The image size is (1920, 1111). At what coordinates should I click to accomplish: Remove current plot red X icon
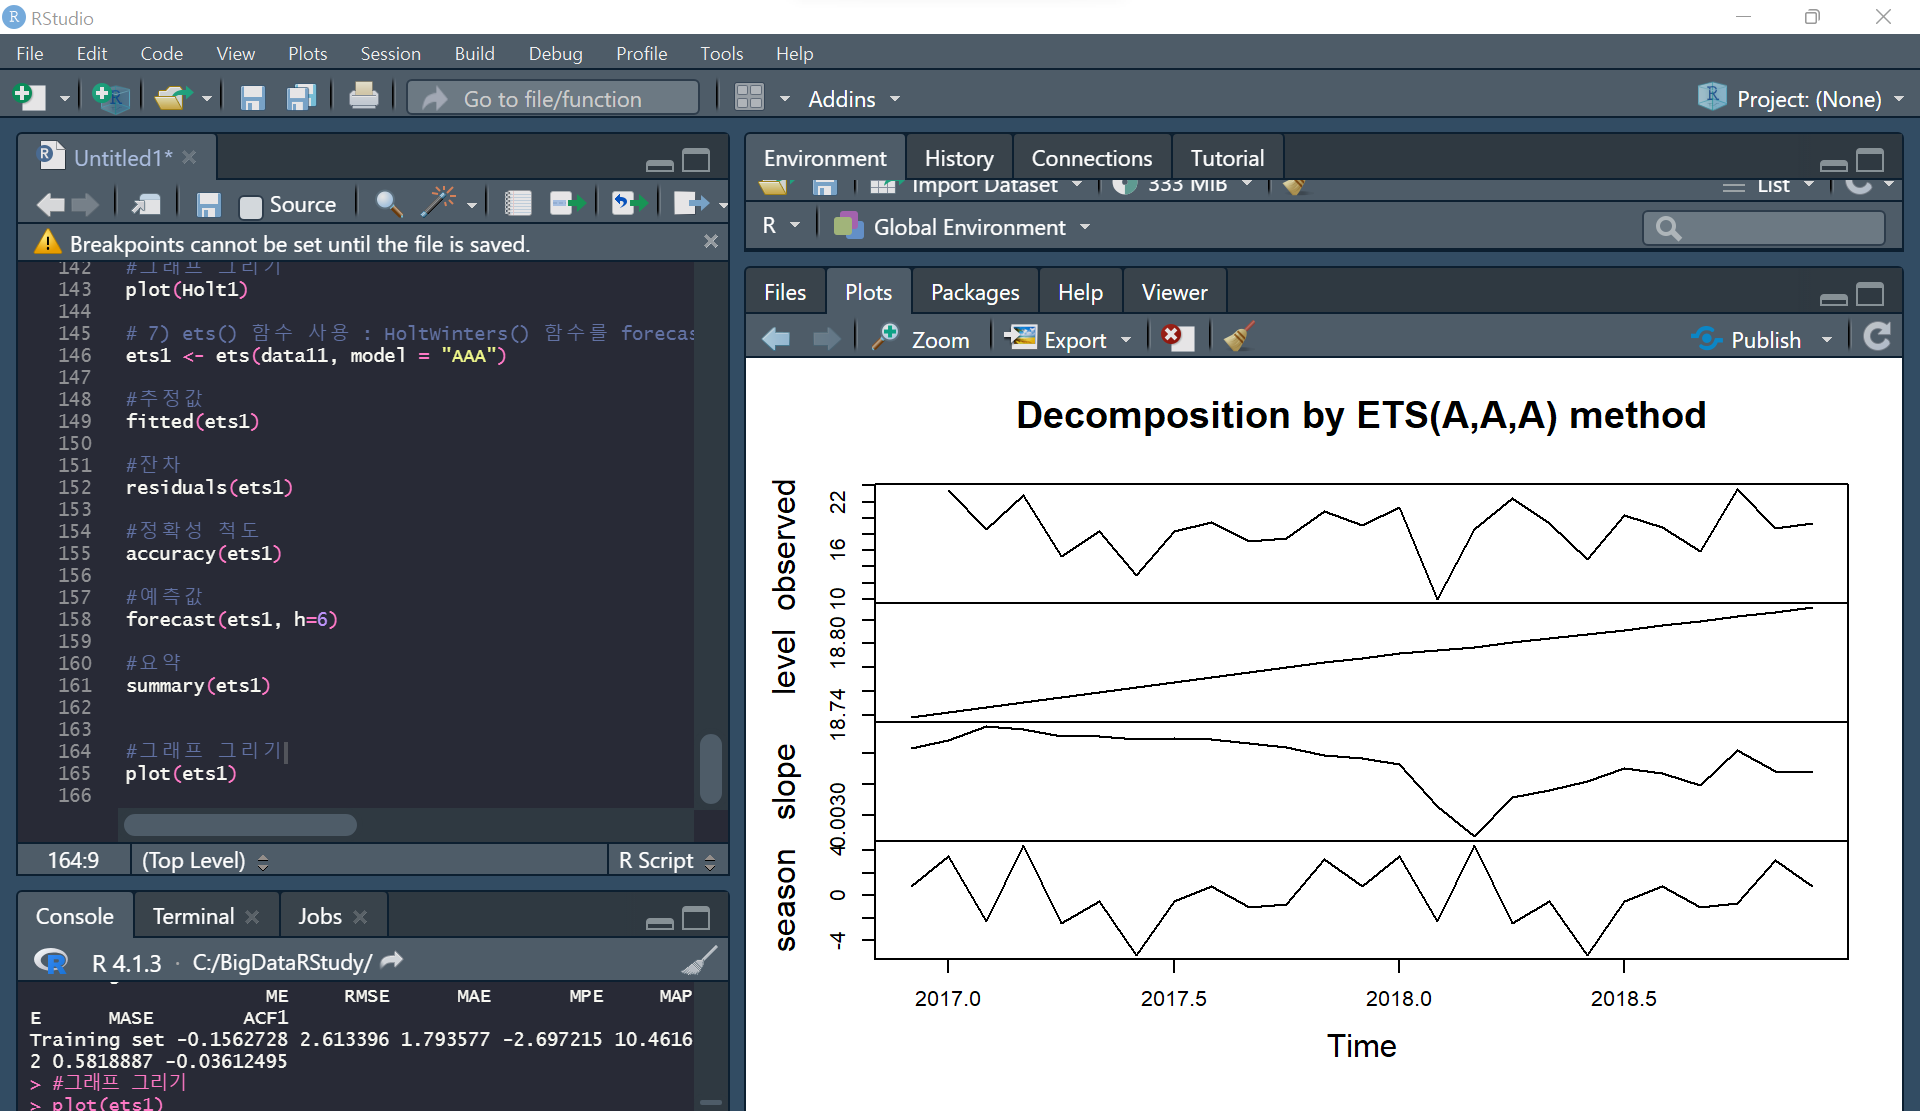(x=1177, y=338)
